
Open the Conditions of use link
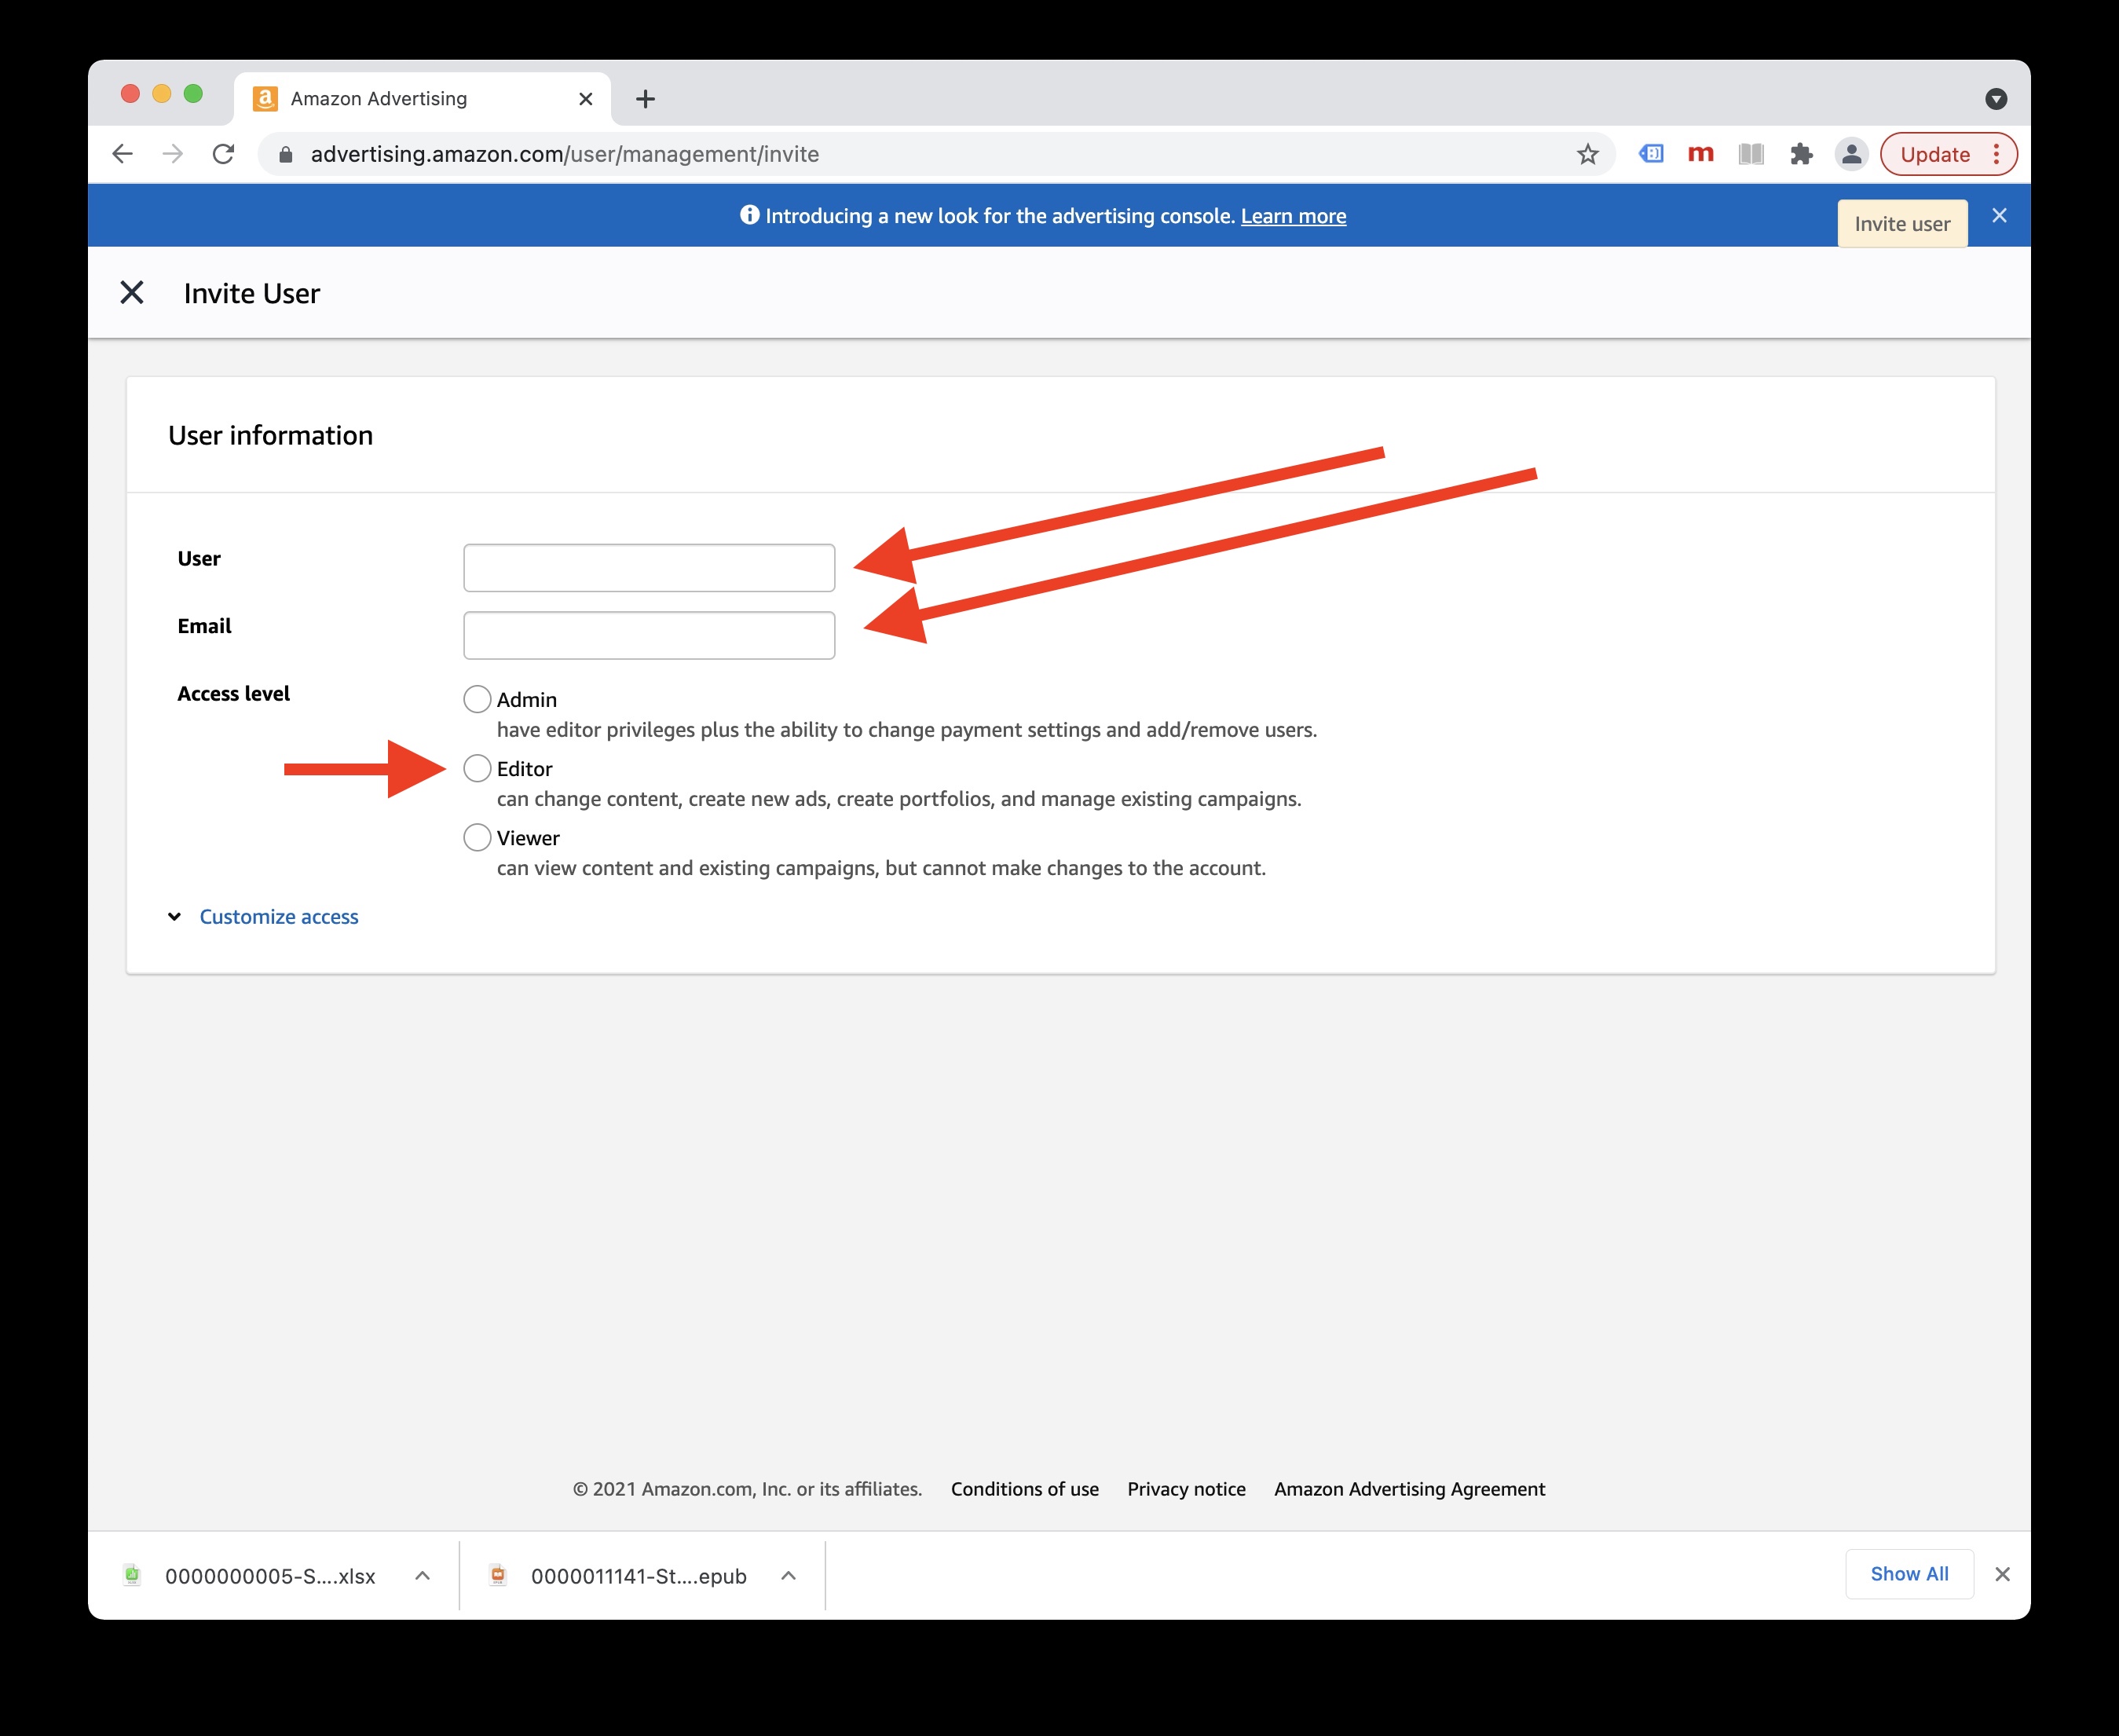point(1025,1489)
